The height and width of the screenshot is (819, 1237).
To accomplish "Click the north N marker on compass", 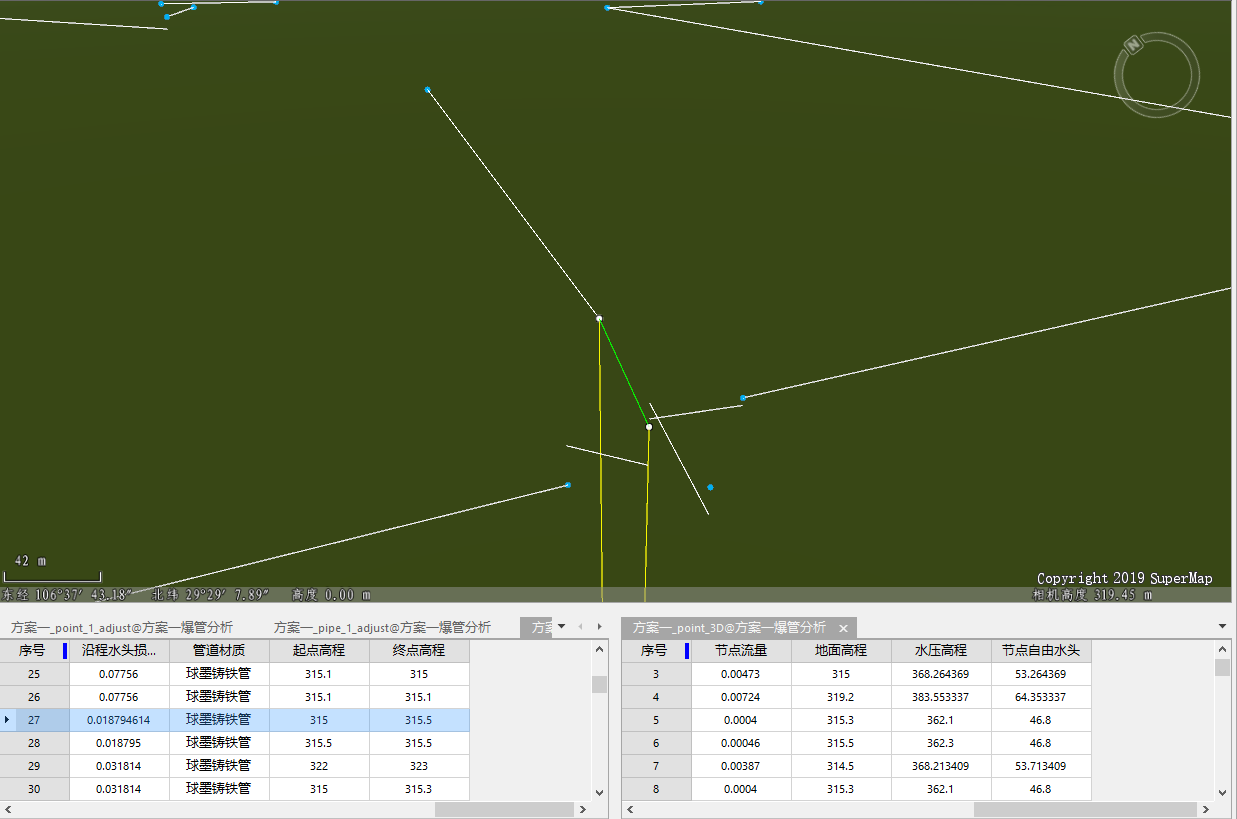I will [x=1133, y=45].
